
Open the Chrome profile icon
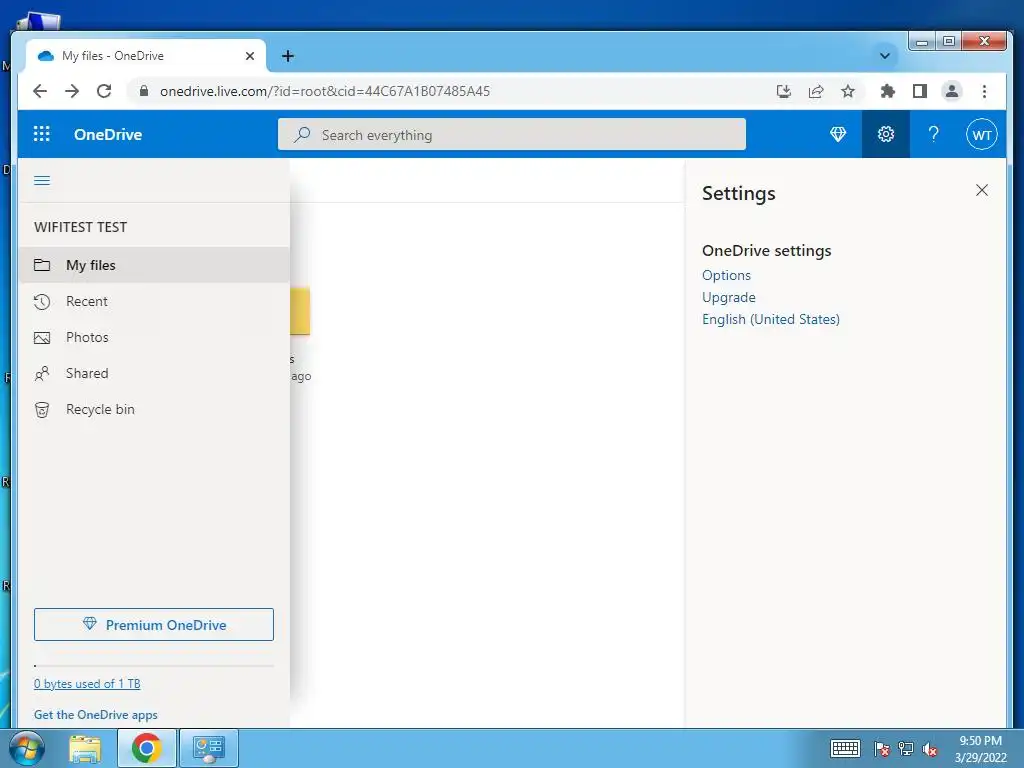pos(952,91)
